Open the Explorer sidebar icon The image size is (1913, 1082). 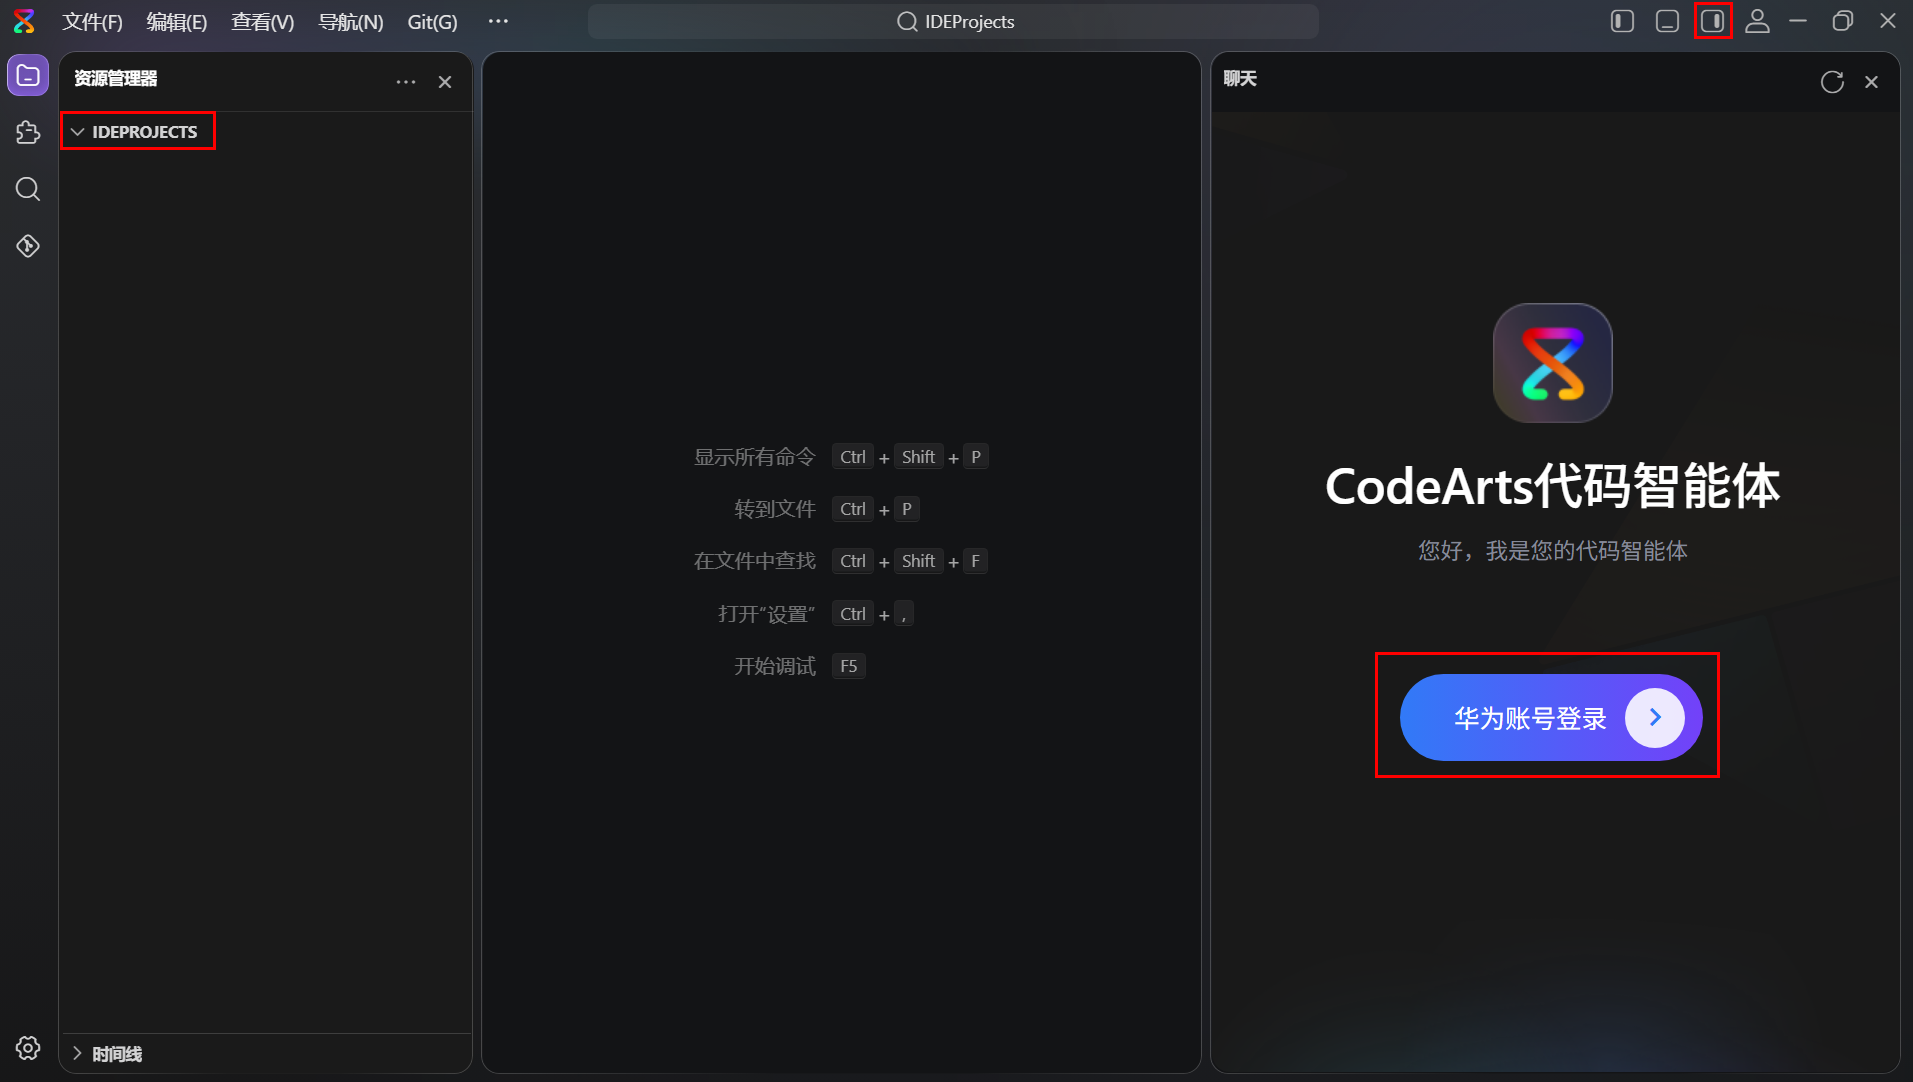(28, 76)
